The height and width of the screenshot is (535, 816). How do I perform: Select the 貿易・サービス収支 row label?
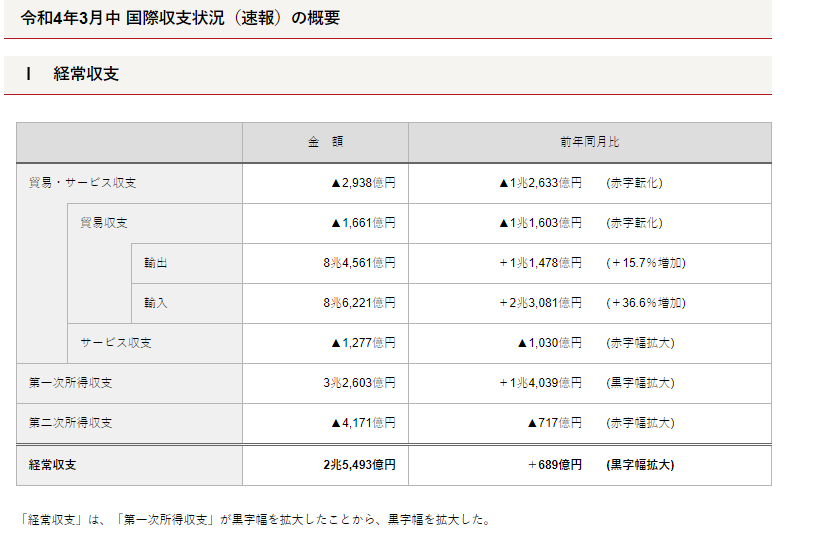click(83, 183)
